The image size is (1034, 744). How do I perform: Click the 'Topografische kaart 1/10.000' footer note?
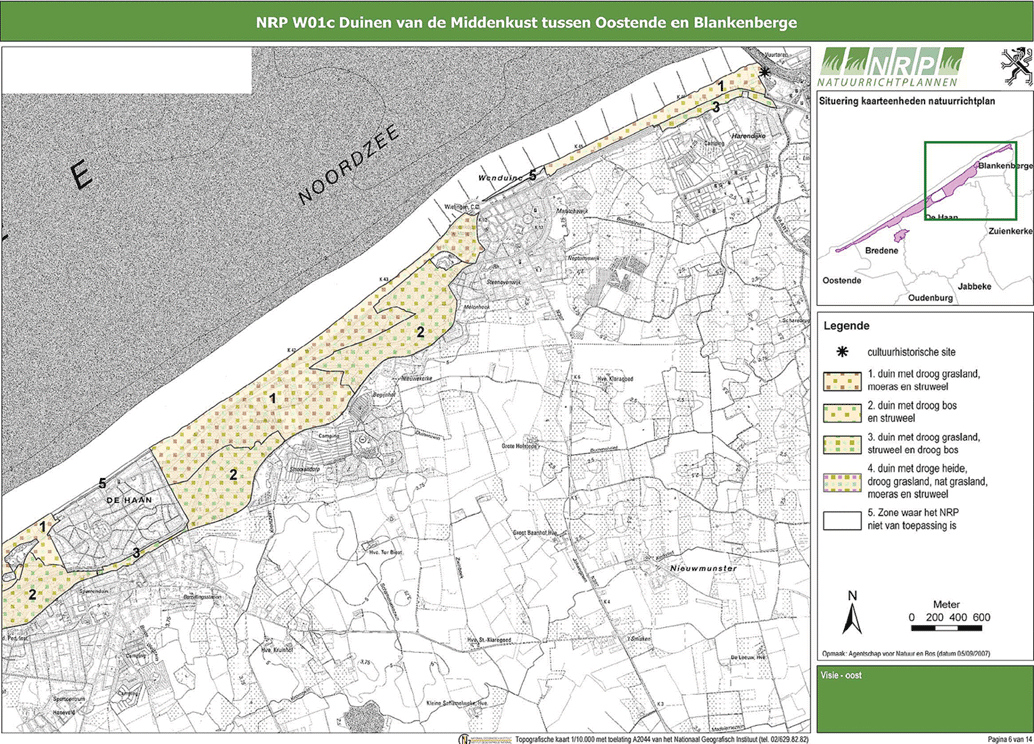661,739
